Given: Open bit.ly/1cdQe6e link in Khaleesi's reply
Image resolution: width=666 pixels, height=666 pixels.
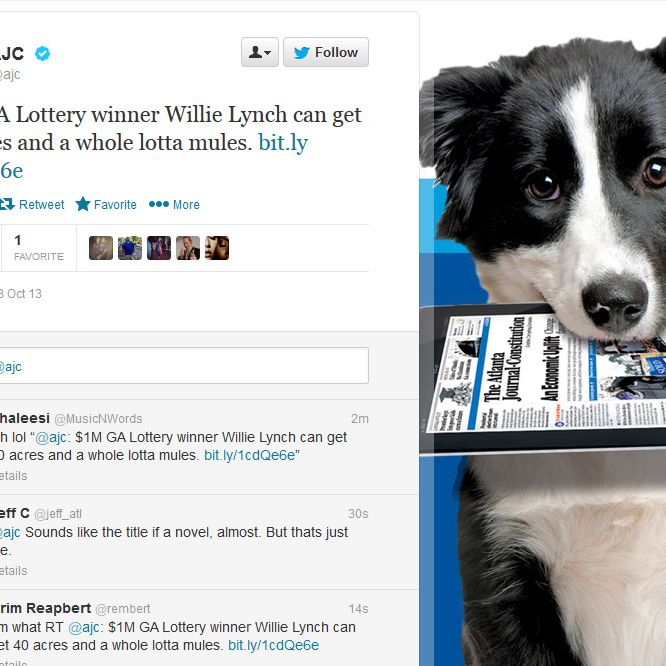Looking at the screenshot, I should pyautogui.click(x=249, y=455).
